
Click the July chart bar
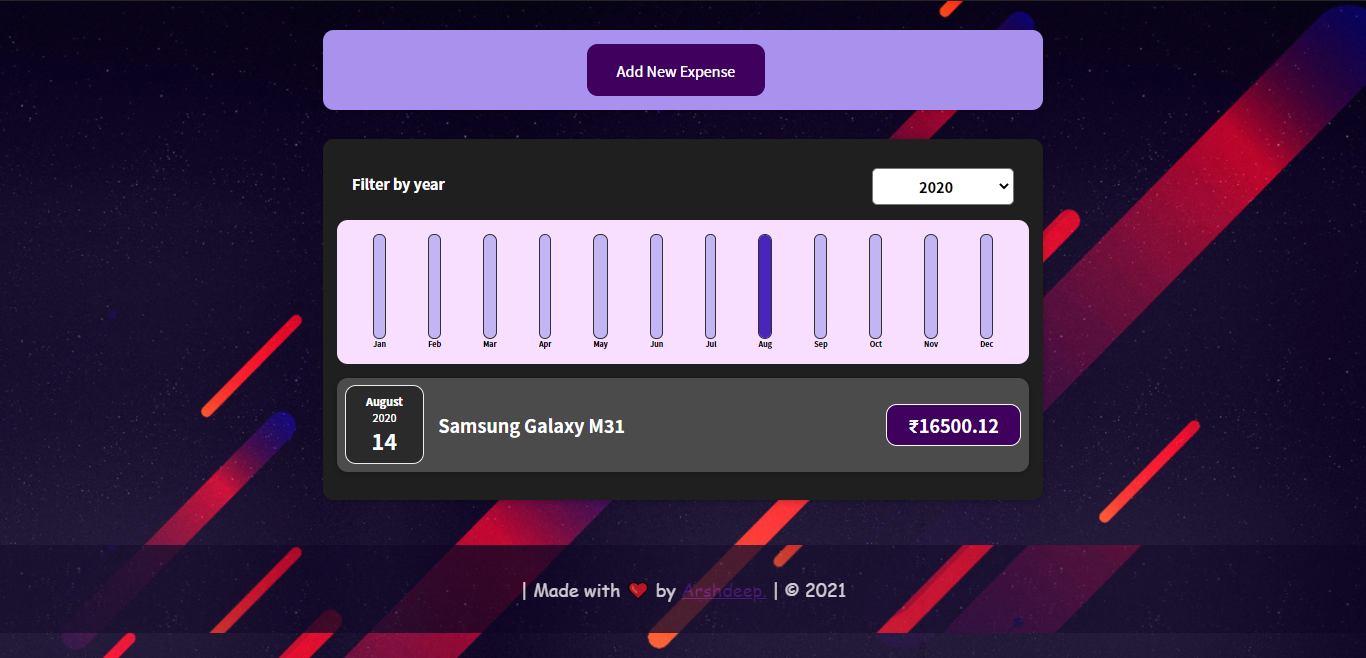(711, 286)
